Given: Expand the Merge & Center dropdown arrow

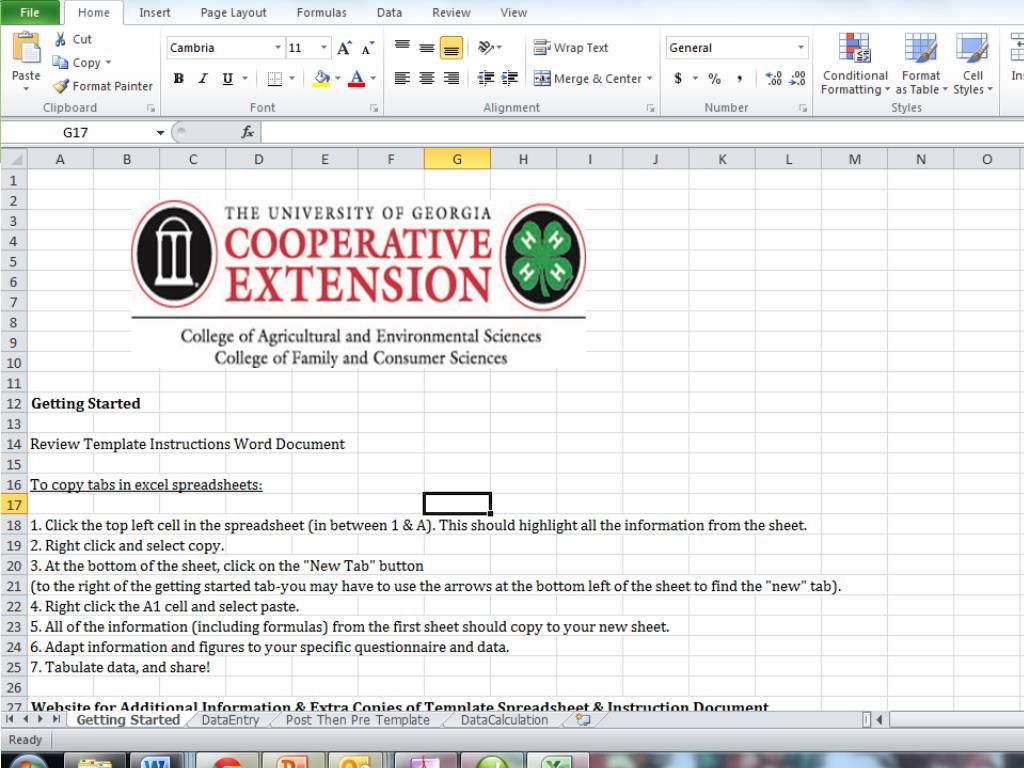Looking at the screenshot, I should click(649, 78).
